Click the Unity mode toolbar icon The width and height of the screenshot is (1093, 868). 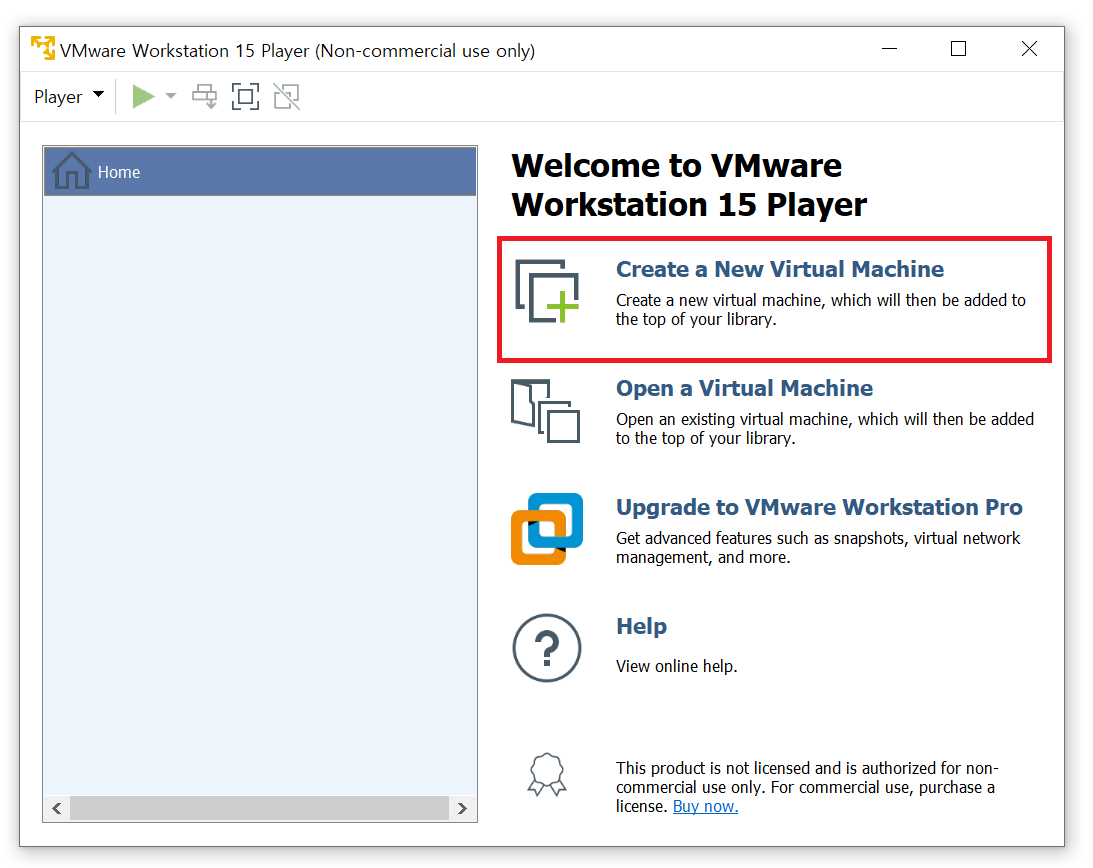[x=287, y=97]
